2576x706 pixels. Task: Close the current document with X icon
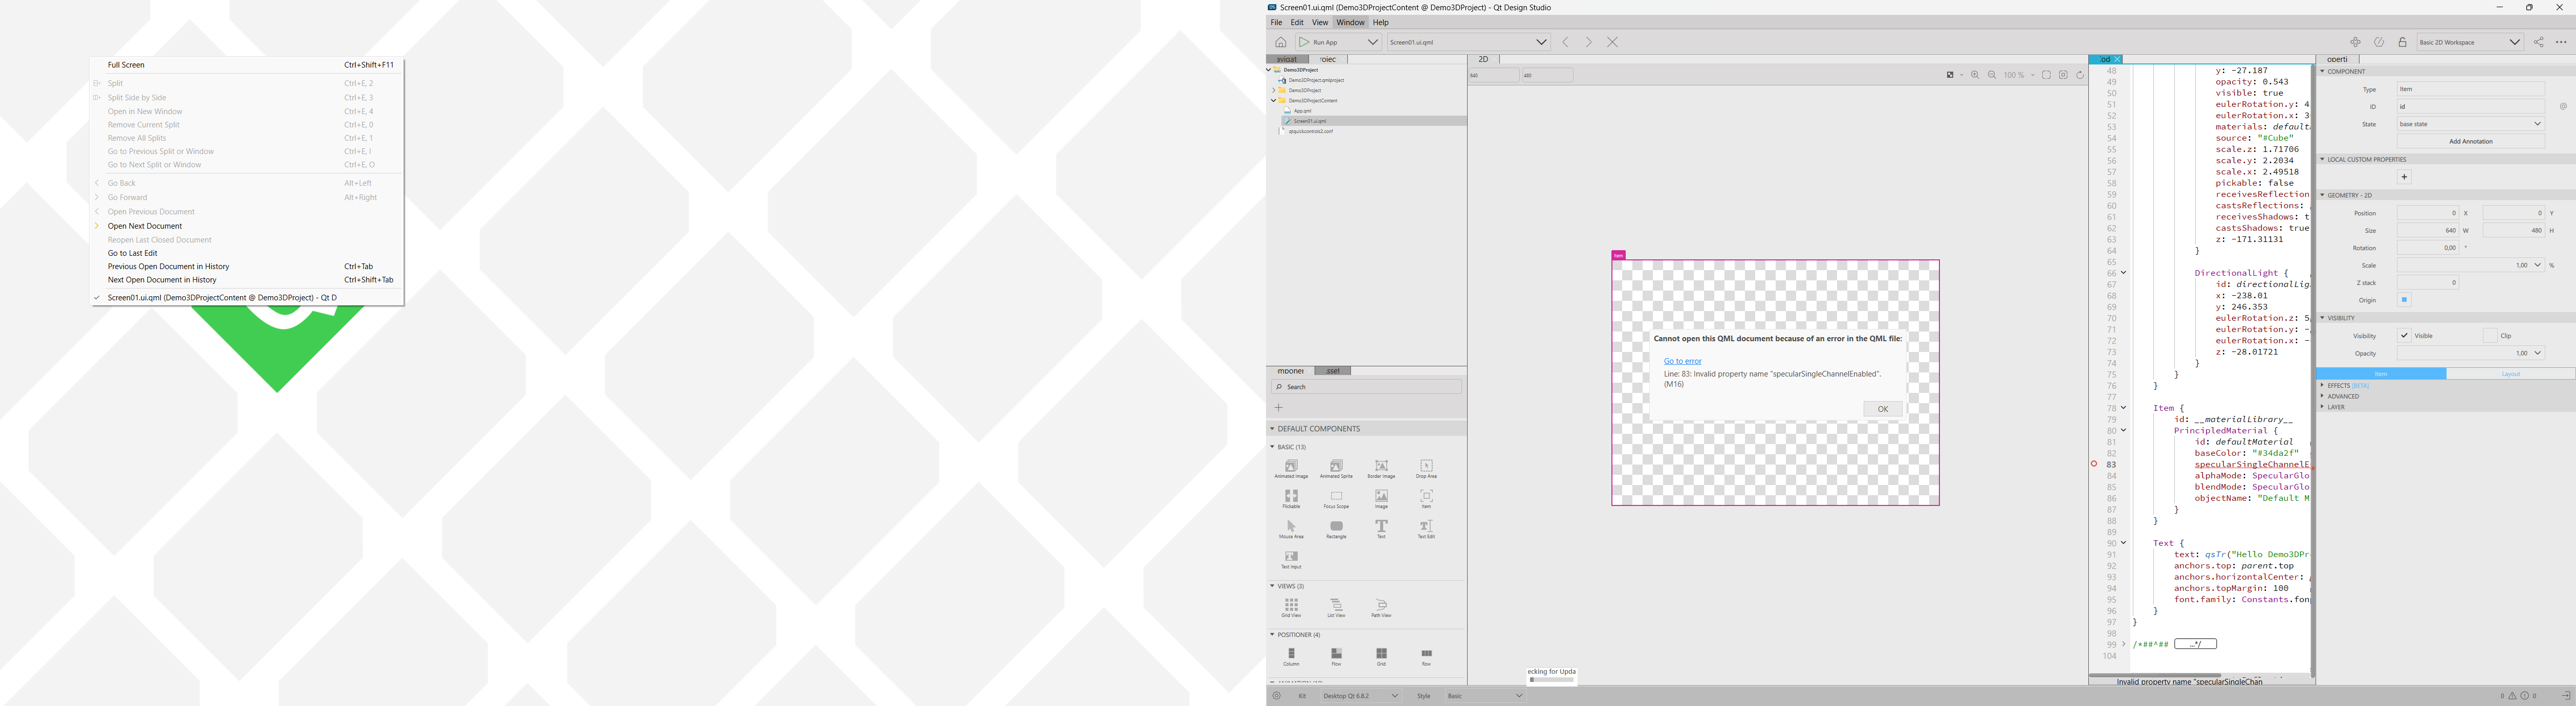click(x=1612, y=42)
